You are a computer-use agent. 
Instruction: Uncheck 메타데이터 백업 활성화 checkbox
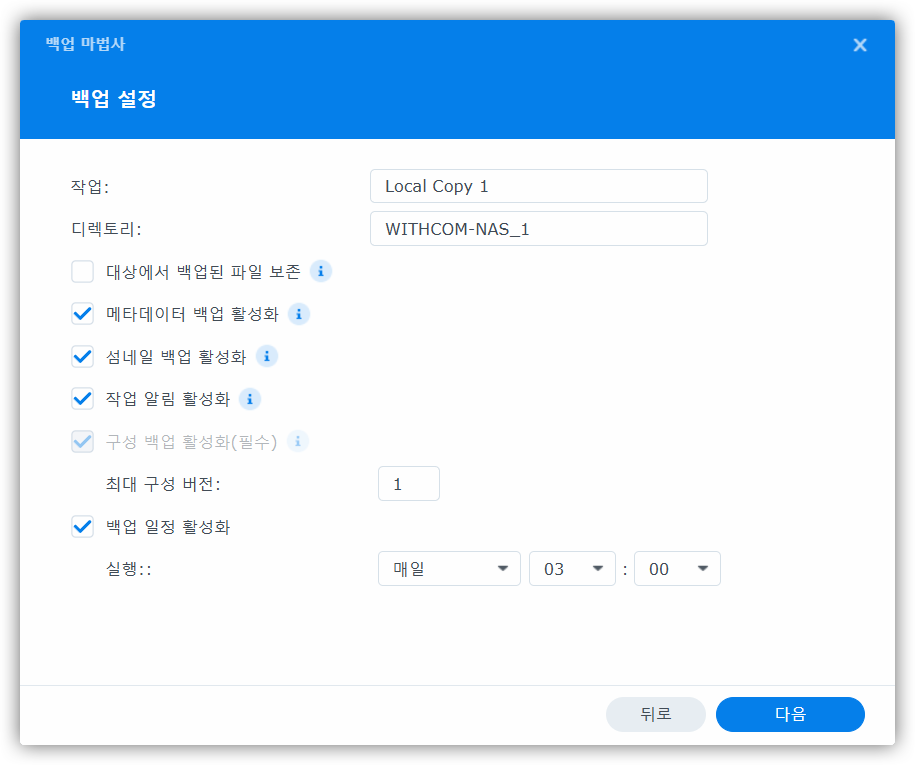pos(83,314)
